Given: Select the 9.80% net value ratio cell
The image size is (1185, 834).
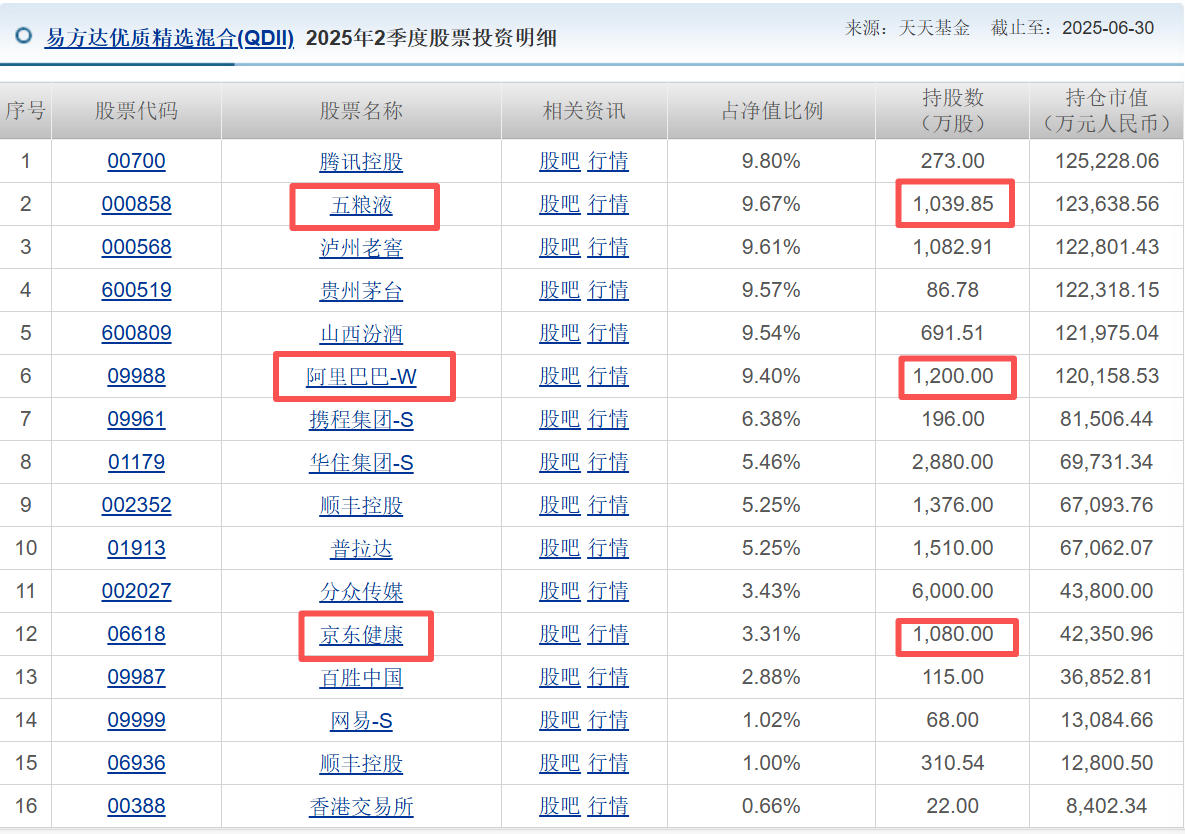Looking at the screenshot, I should coord(771,161).
